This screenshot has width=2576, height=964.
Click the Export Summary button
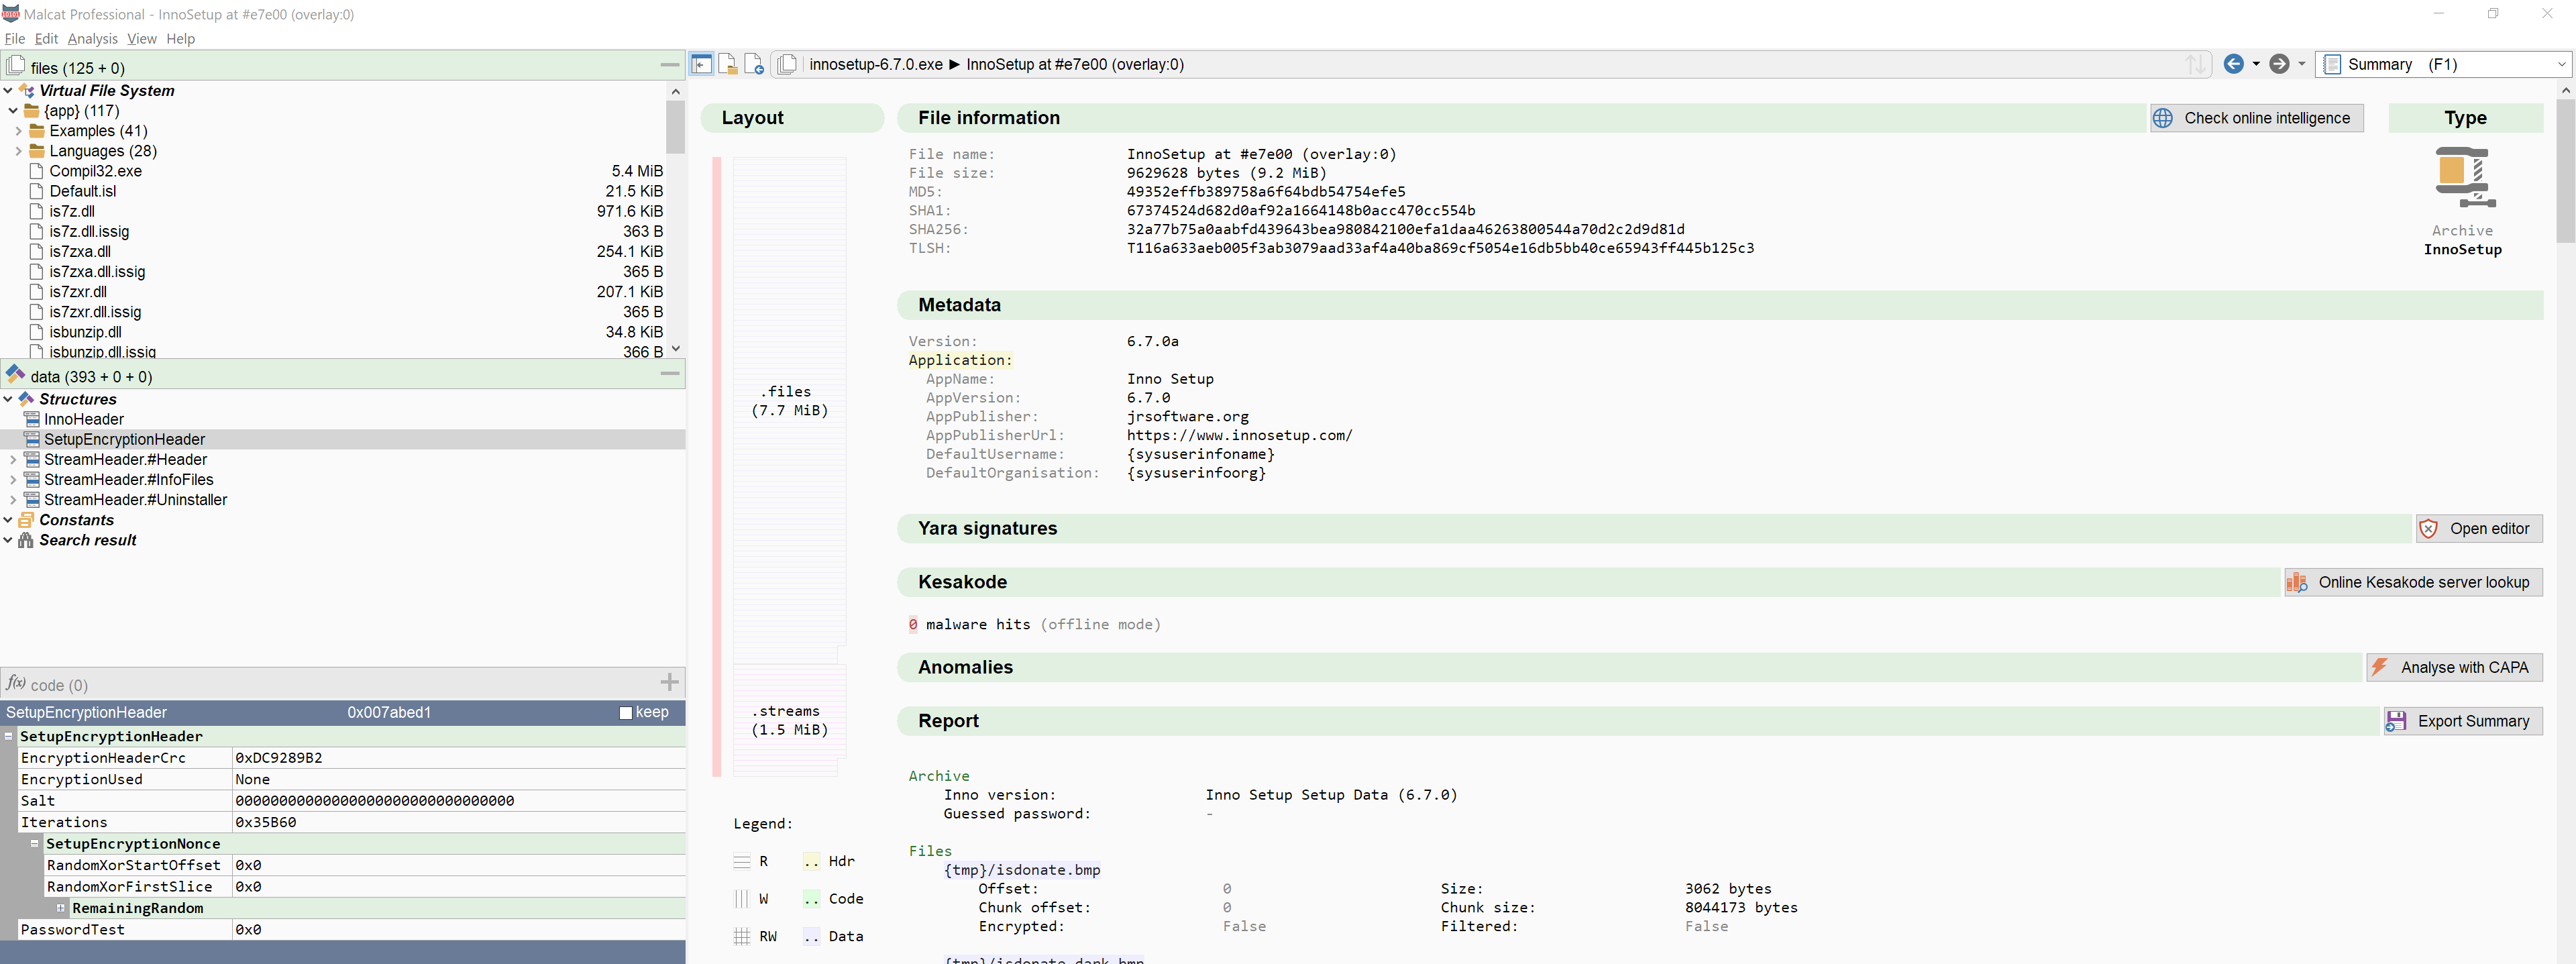(2462, 721)
